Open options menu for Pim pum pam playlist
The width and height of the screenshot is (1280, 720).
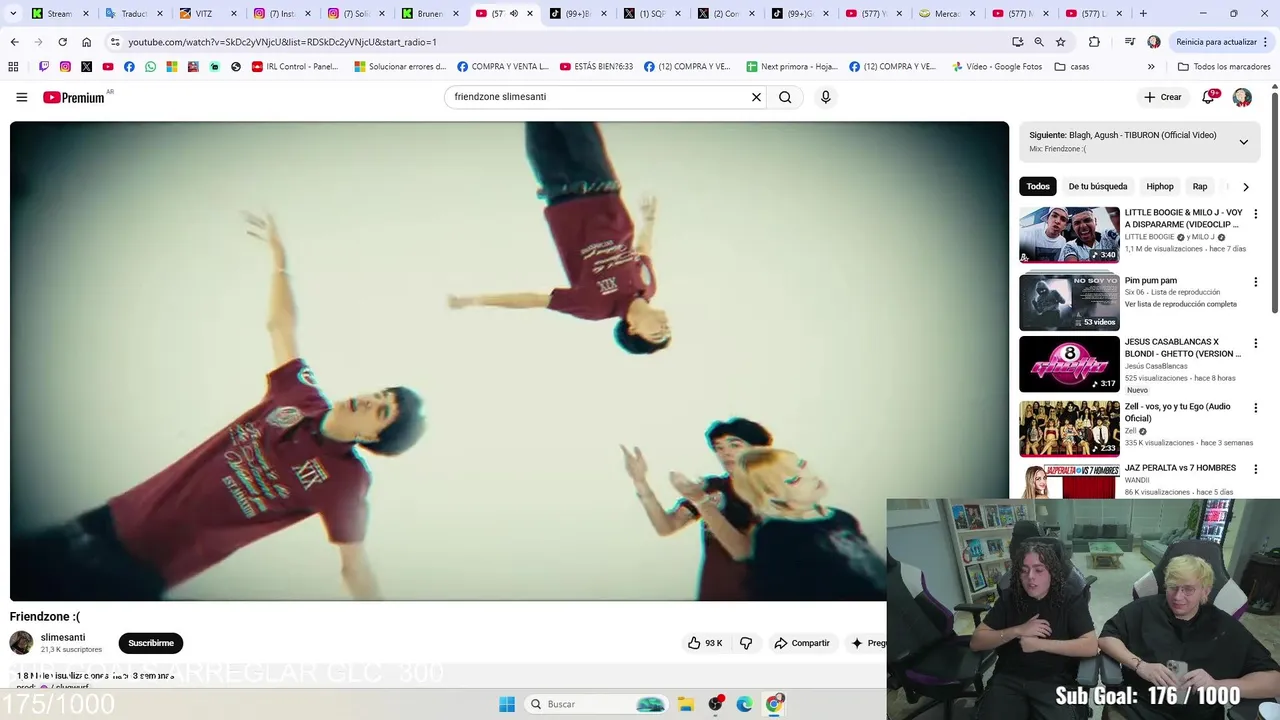click(x=1256, y=282)
